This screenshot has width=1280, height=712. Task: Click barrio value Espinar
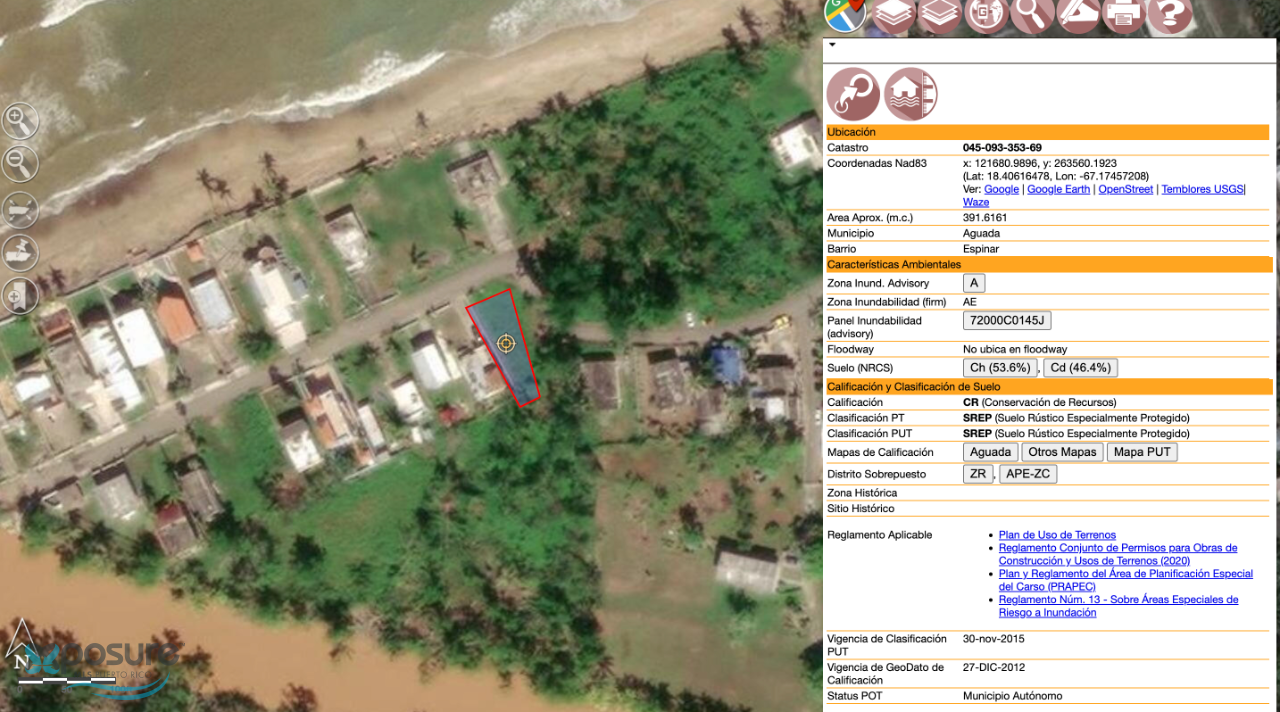pos(981,249)
